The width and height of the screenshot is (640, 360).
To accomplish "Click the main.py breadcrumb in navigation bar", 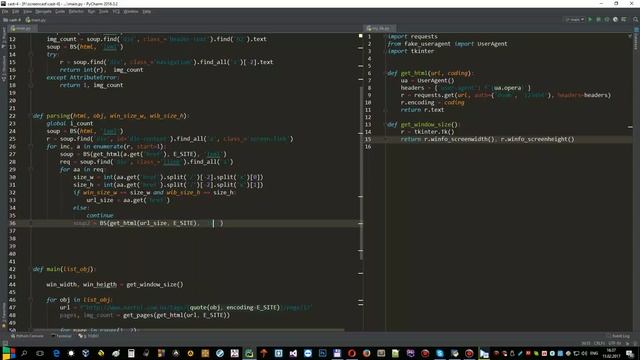I will click(36, 20).
